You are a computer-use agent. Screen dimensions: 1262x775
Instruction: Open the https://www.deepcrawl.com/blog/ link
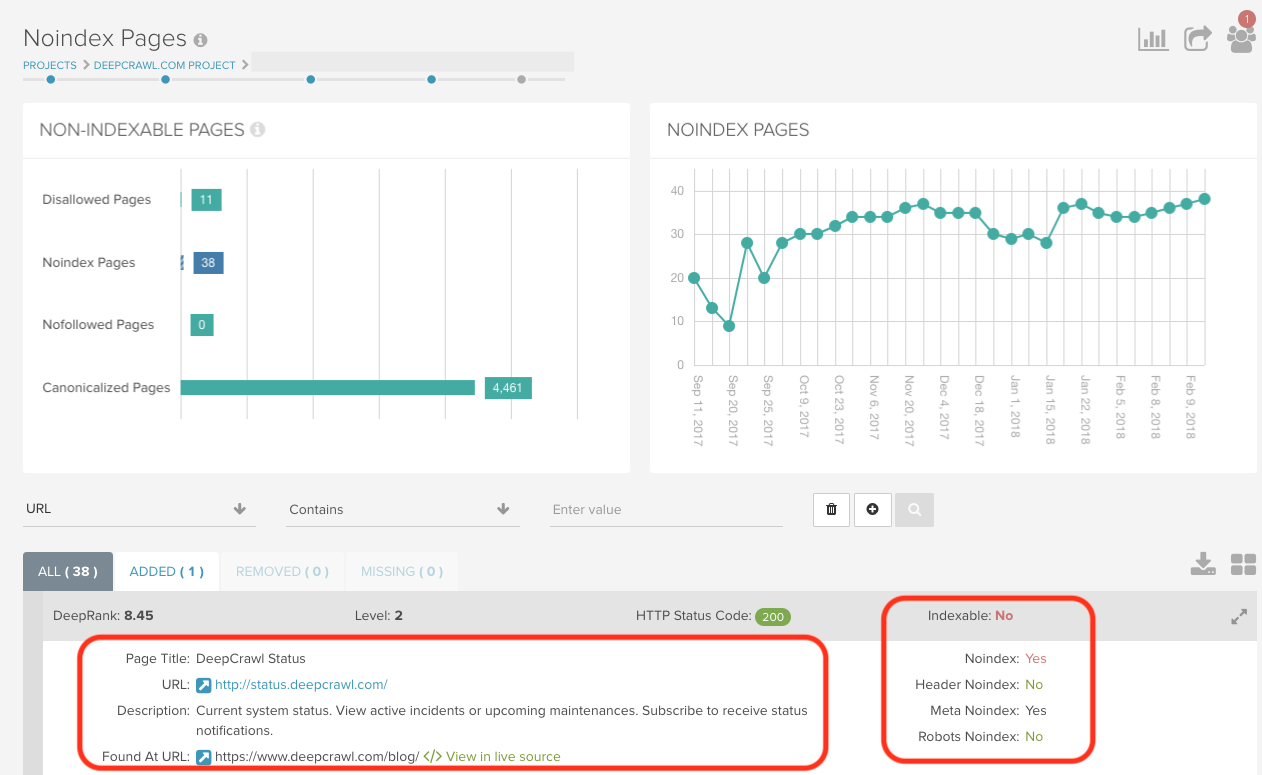[317, 757]
